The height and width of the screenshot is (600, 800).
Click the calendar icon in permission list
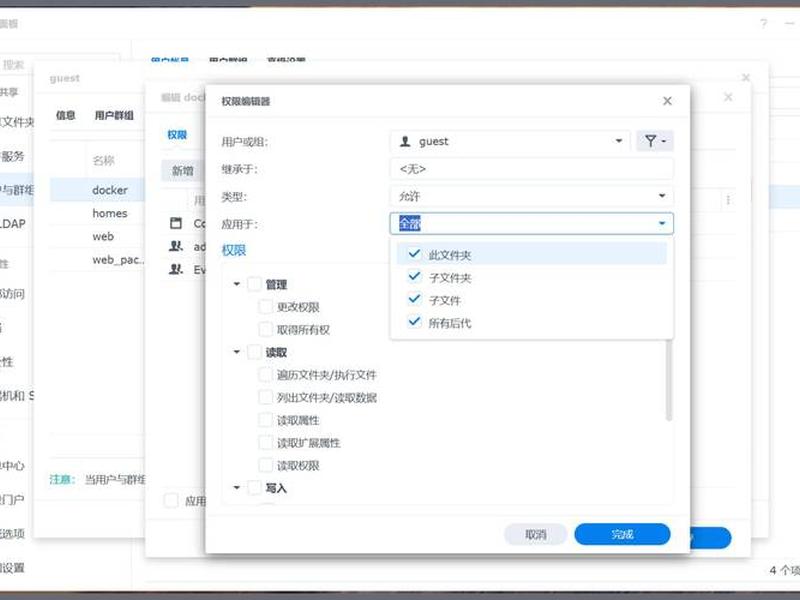(176, 223)
